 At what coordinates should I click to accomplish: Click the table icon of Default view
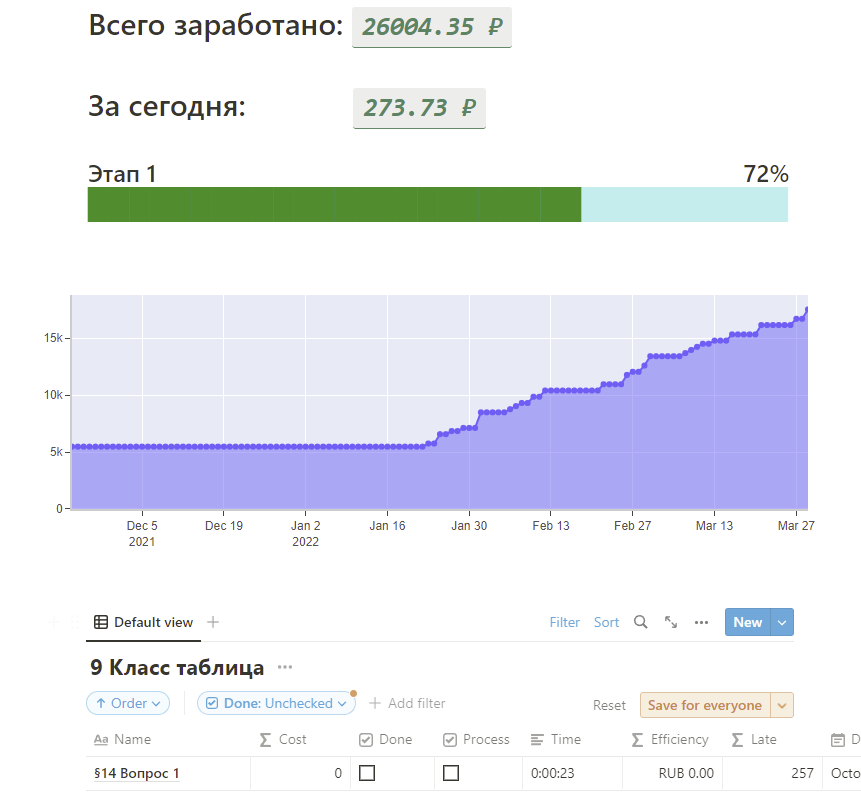click(x=100, y=622)
